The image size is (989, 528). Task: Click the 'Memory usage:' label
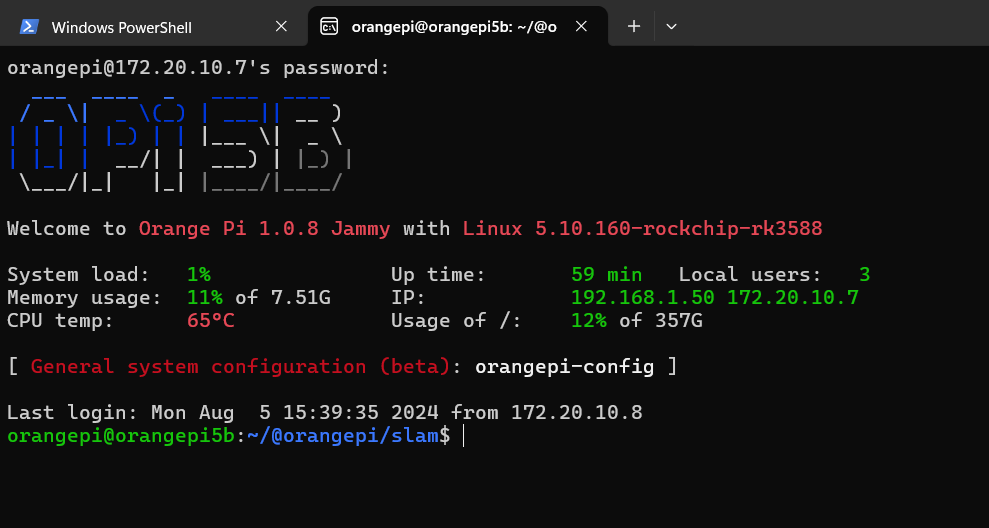85,297
